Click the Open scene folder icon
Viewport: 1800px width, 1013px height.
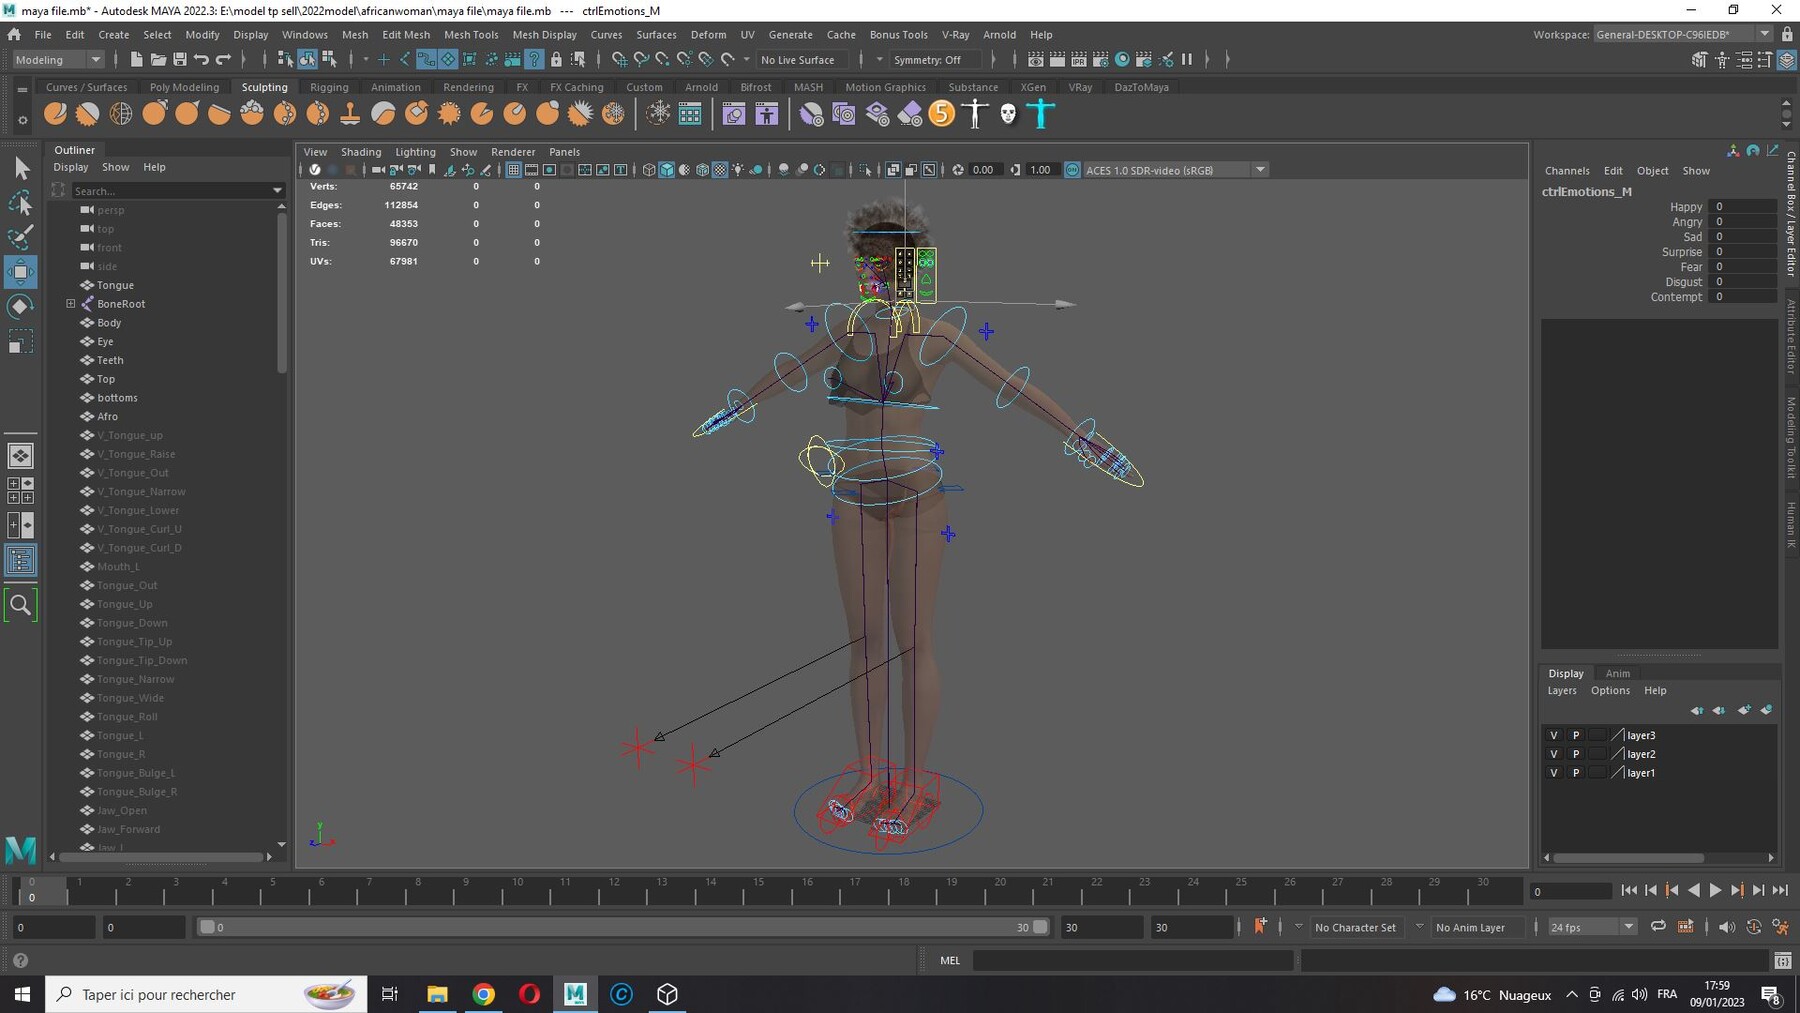(x=158, y=60)
